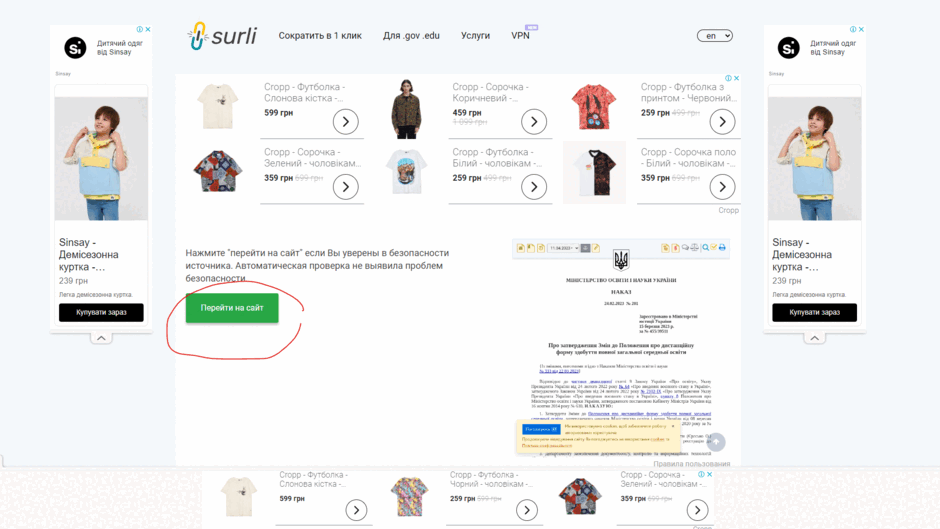Click "Cropp - Сорочка поло - Білий" title

688,158
